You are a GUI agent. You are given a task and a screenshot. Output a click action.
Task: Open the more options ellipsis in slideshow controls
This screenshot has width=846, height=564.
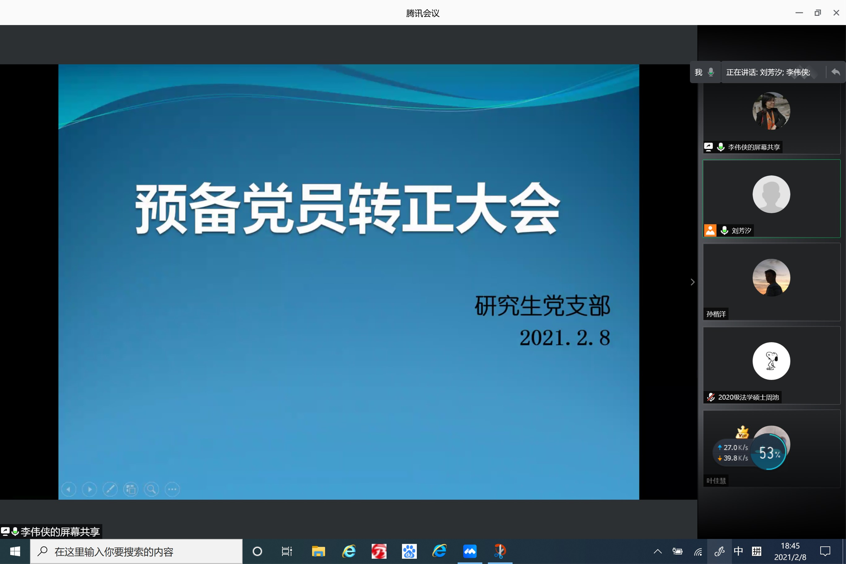click(x=173, y=489)
